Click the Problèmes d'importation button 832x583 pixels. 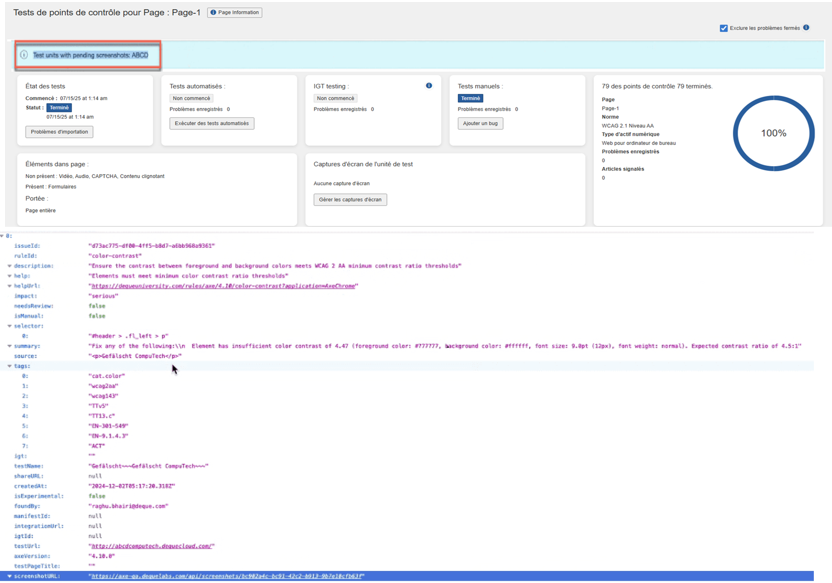click(x=59, y=132)
